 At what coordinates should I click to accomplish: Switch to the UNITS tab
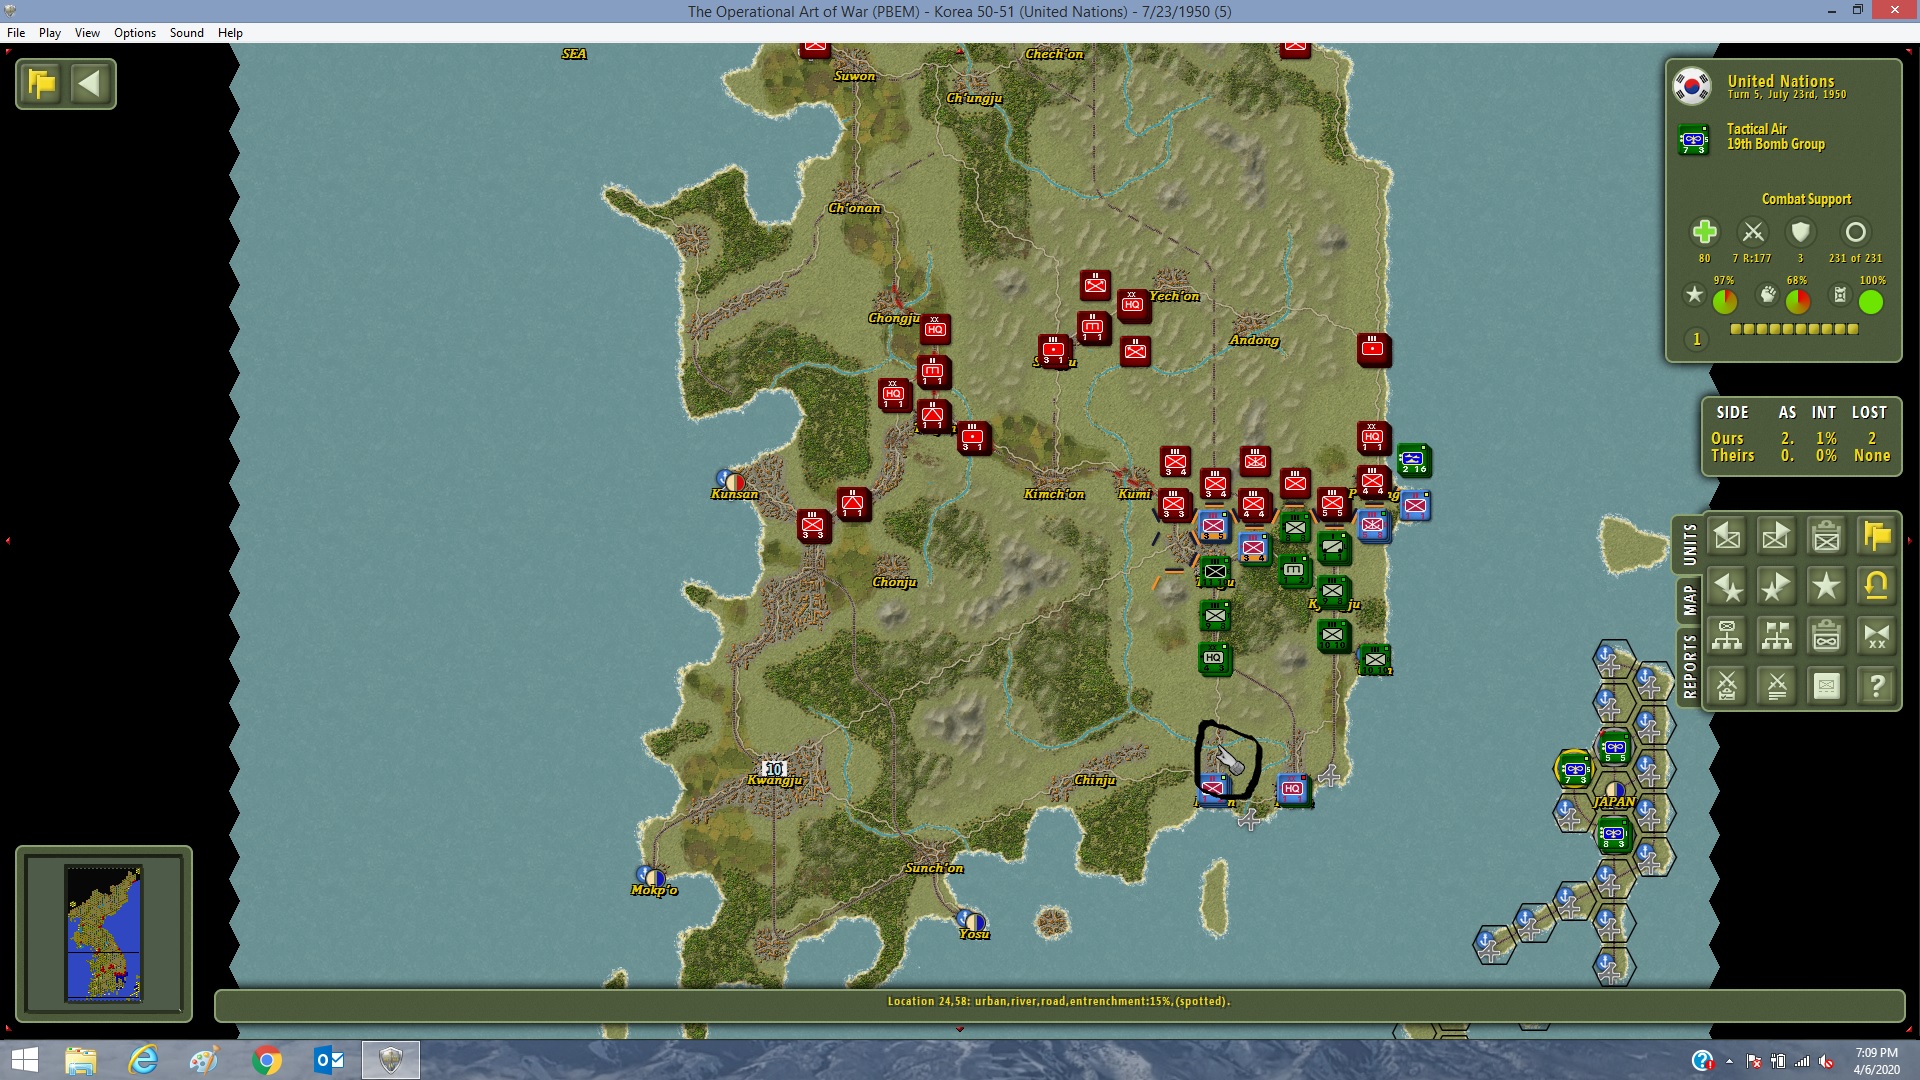1689,544
